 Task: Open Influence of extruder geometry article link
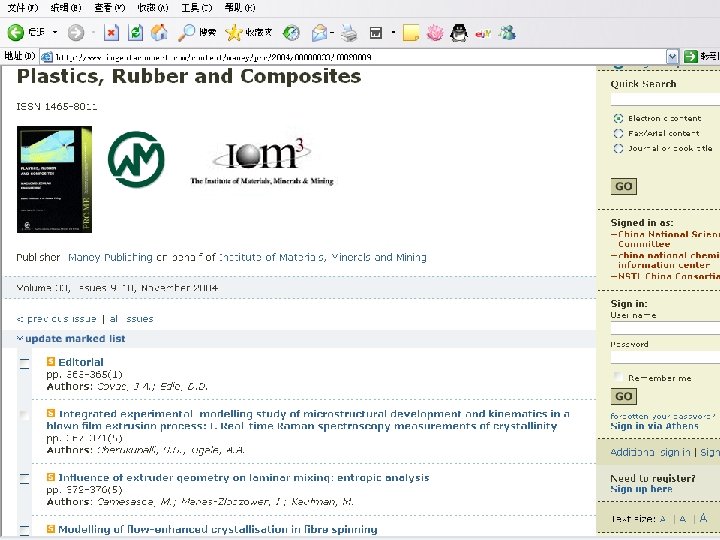pos(244,478)
